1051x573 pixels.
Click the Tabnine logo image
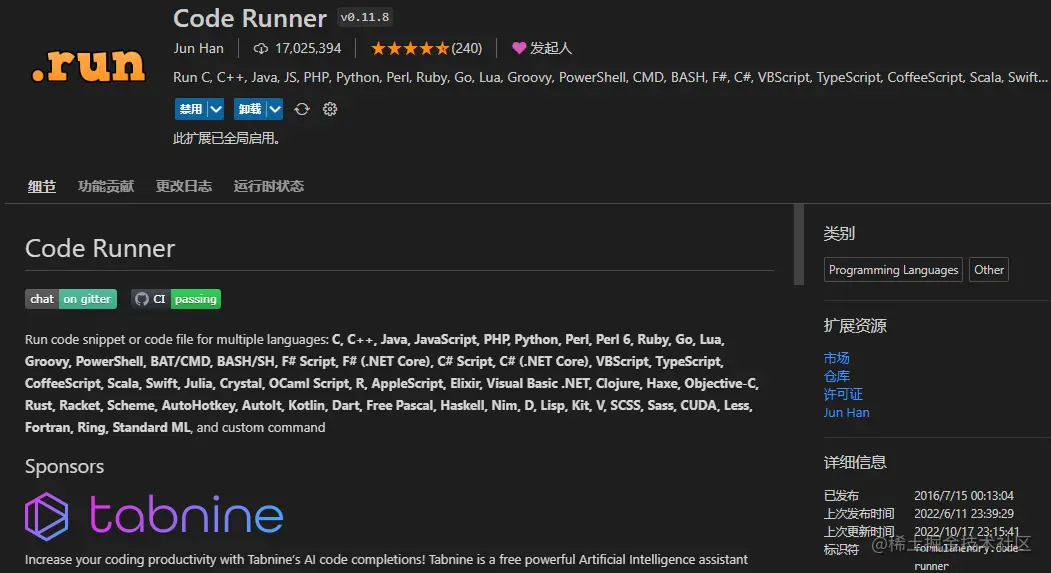(154, 517)
